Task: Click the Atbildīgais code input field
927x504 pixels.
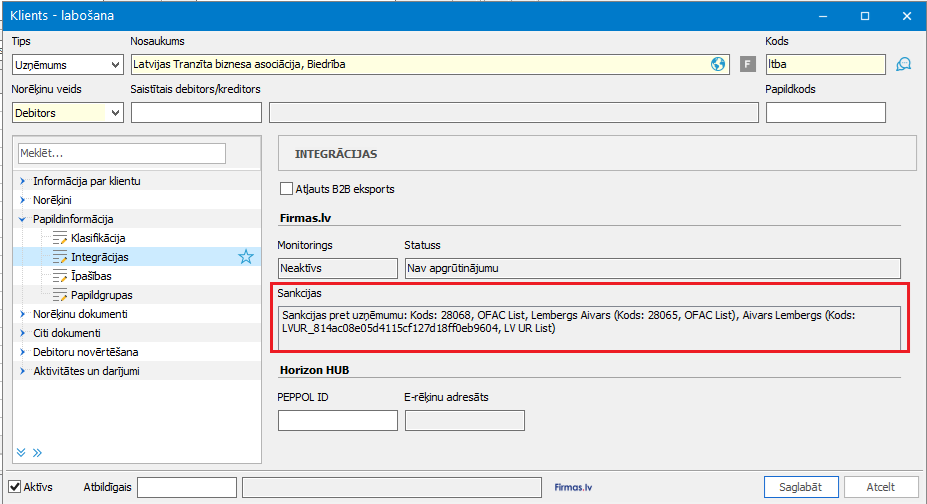Action: (187, 487)
